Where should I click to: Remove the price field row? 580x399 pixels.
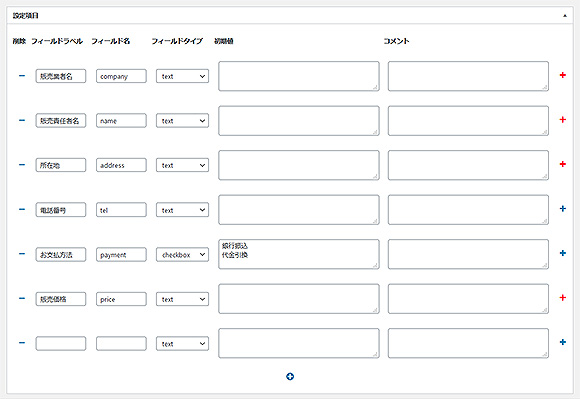(x=22, y=298)
